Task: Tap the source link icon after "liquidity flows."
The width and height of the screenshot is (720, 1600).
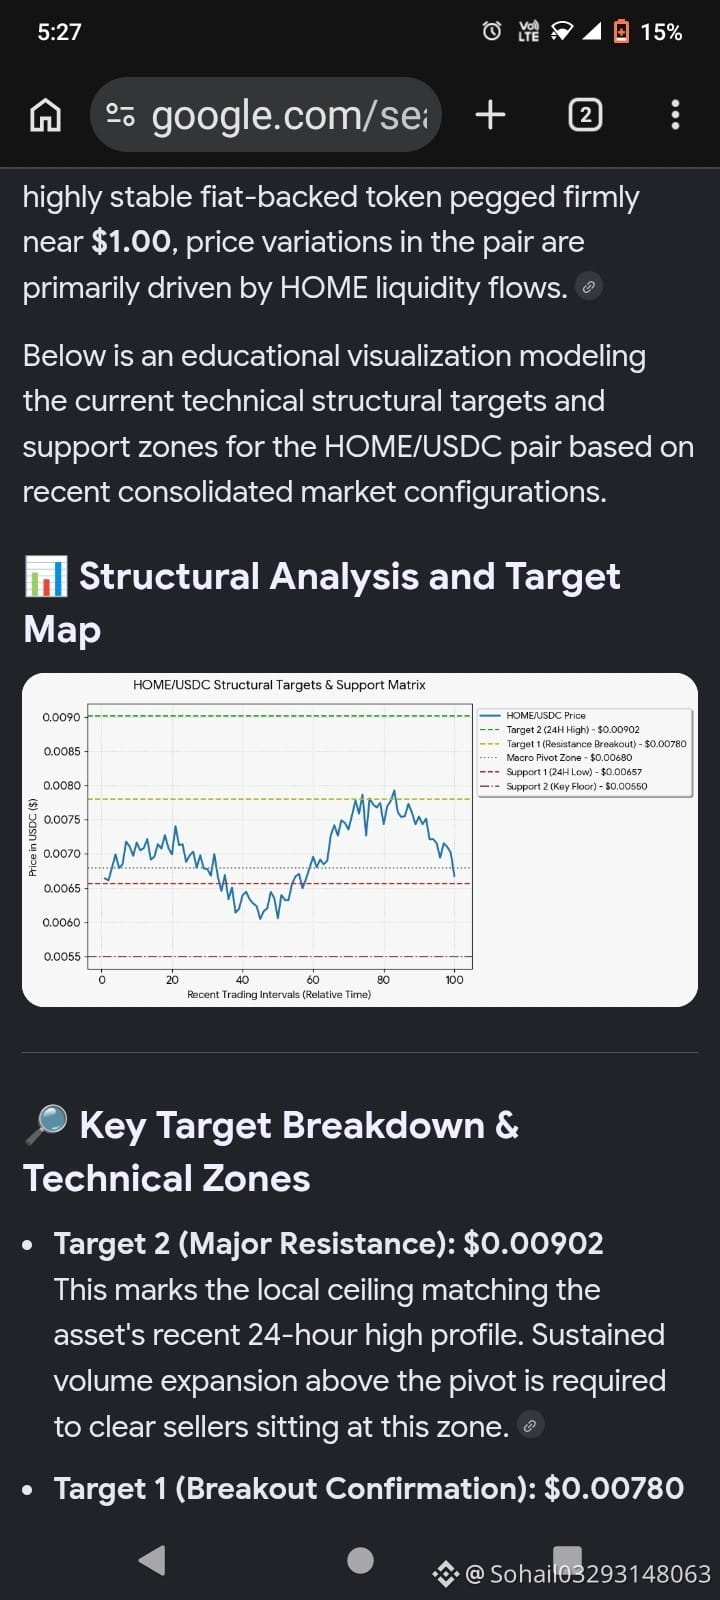Action: [x=589, y=287]
